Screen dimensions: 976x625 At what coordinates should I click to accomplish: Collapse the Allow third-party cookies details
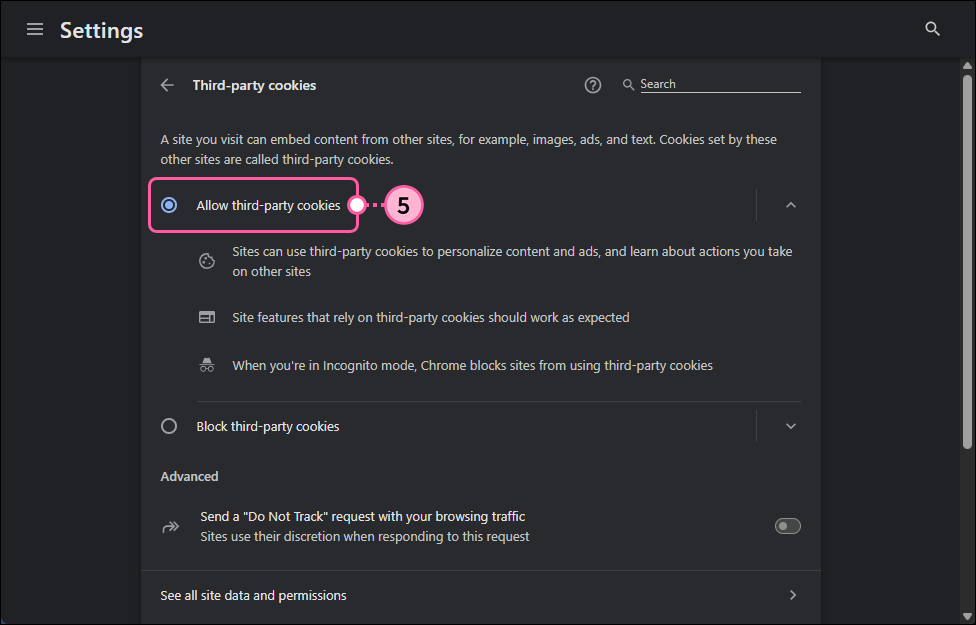791,204
